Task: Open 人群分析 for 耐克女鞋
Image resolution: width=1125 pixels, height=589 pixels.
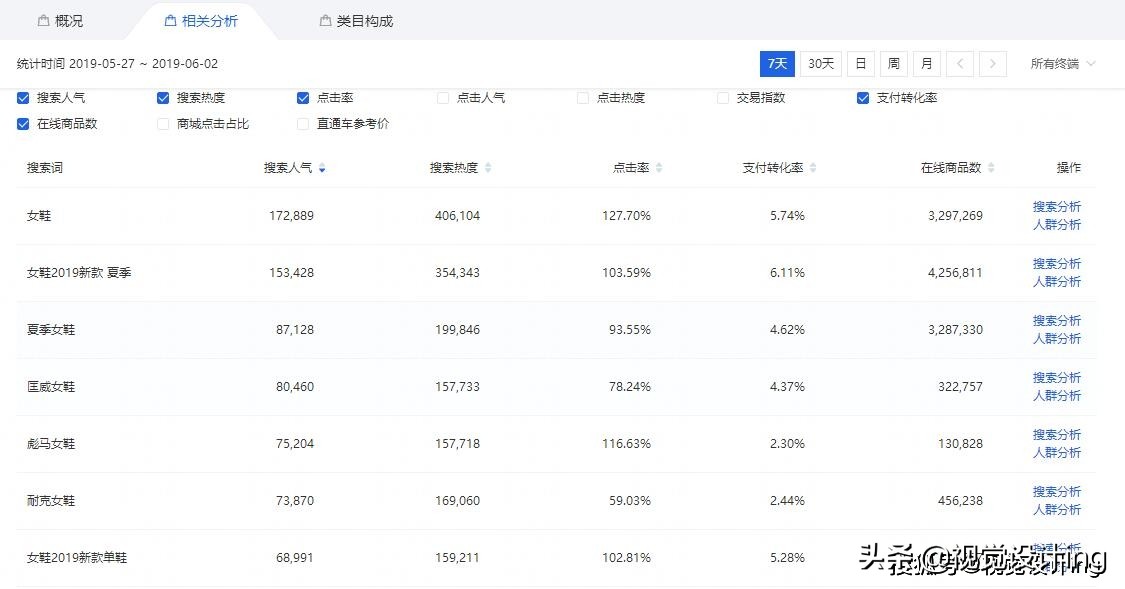Action: click(x=1055, y=509)
